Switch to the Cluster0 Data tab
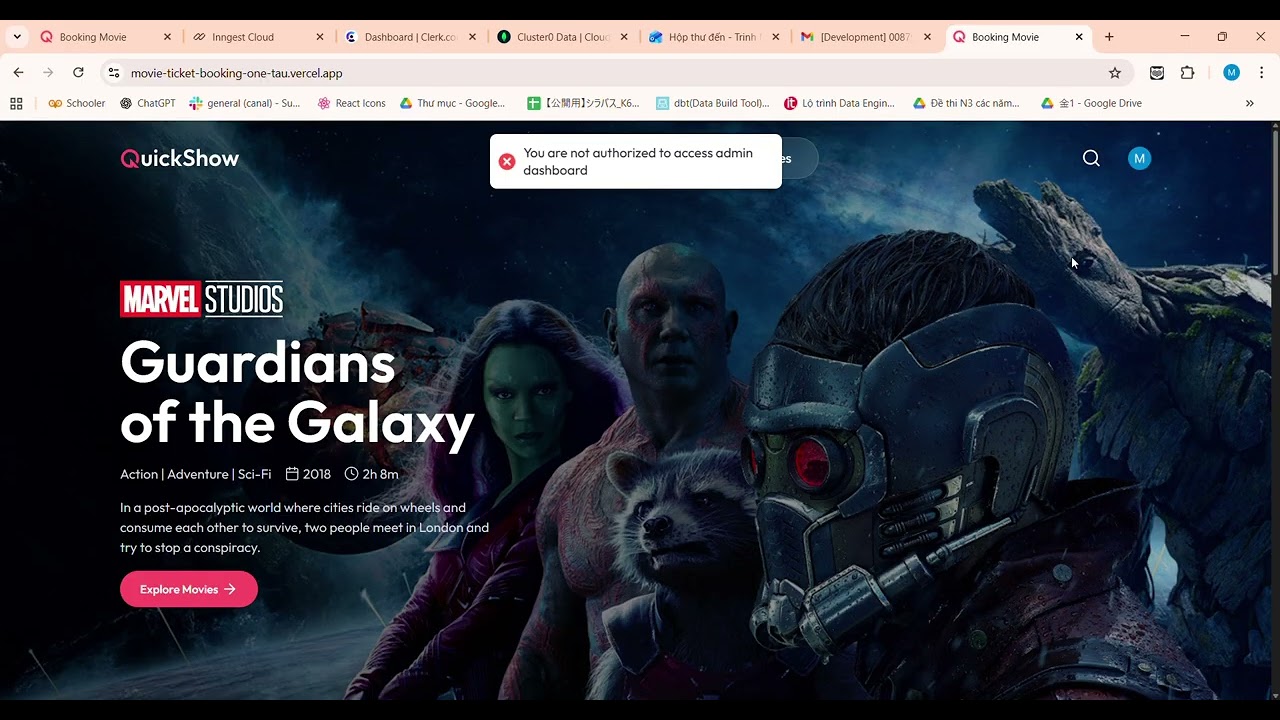This screenshot has width=1280, height=720. (x=563, y=37)
